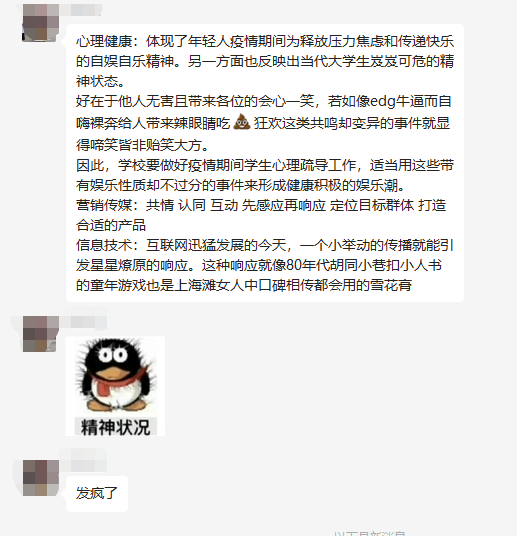Click the 信息技术 paragraph start

(104, 245)
